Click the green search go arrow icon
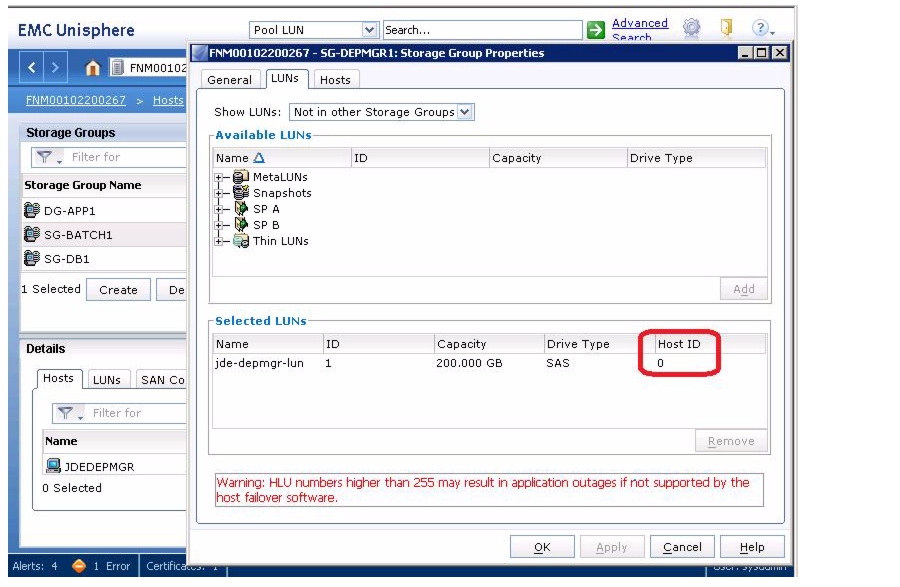The image size is (900, 587). point(596,30)
